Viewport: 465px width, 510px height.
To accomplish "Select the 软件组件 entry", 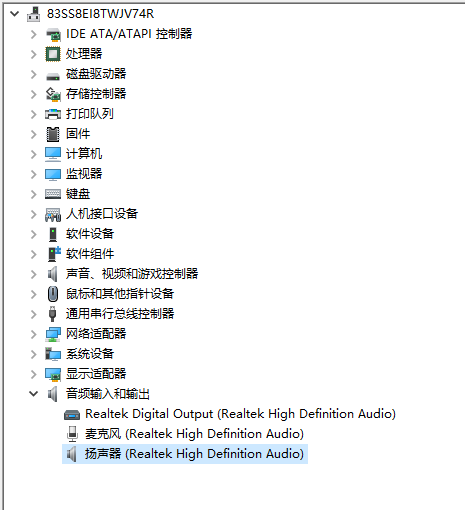I will 90,254.
